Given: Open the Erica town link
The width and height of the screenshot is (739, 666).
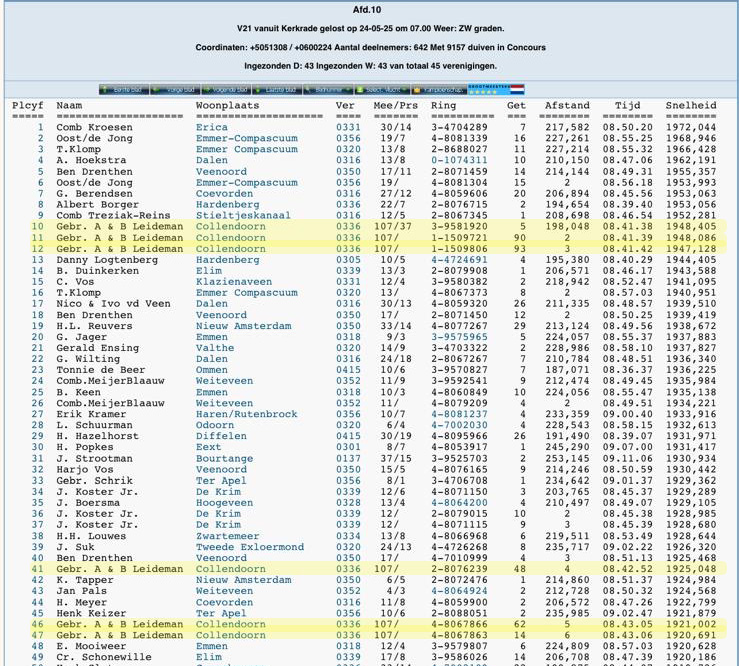Looking at the screenshot, I should click(x=212, y=127).
